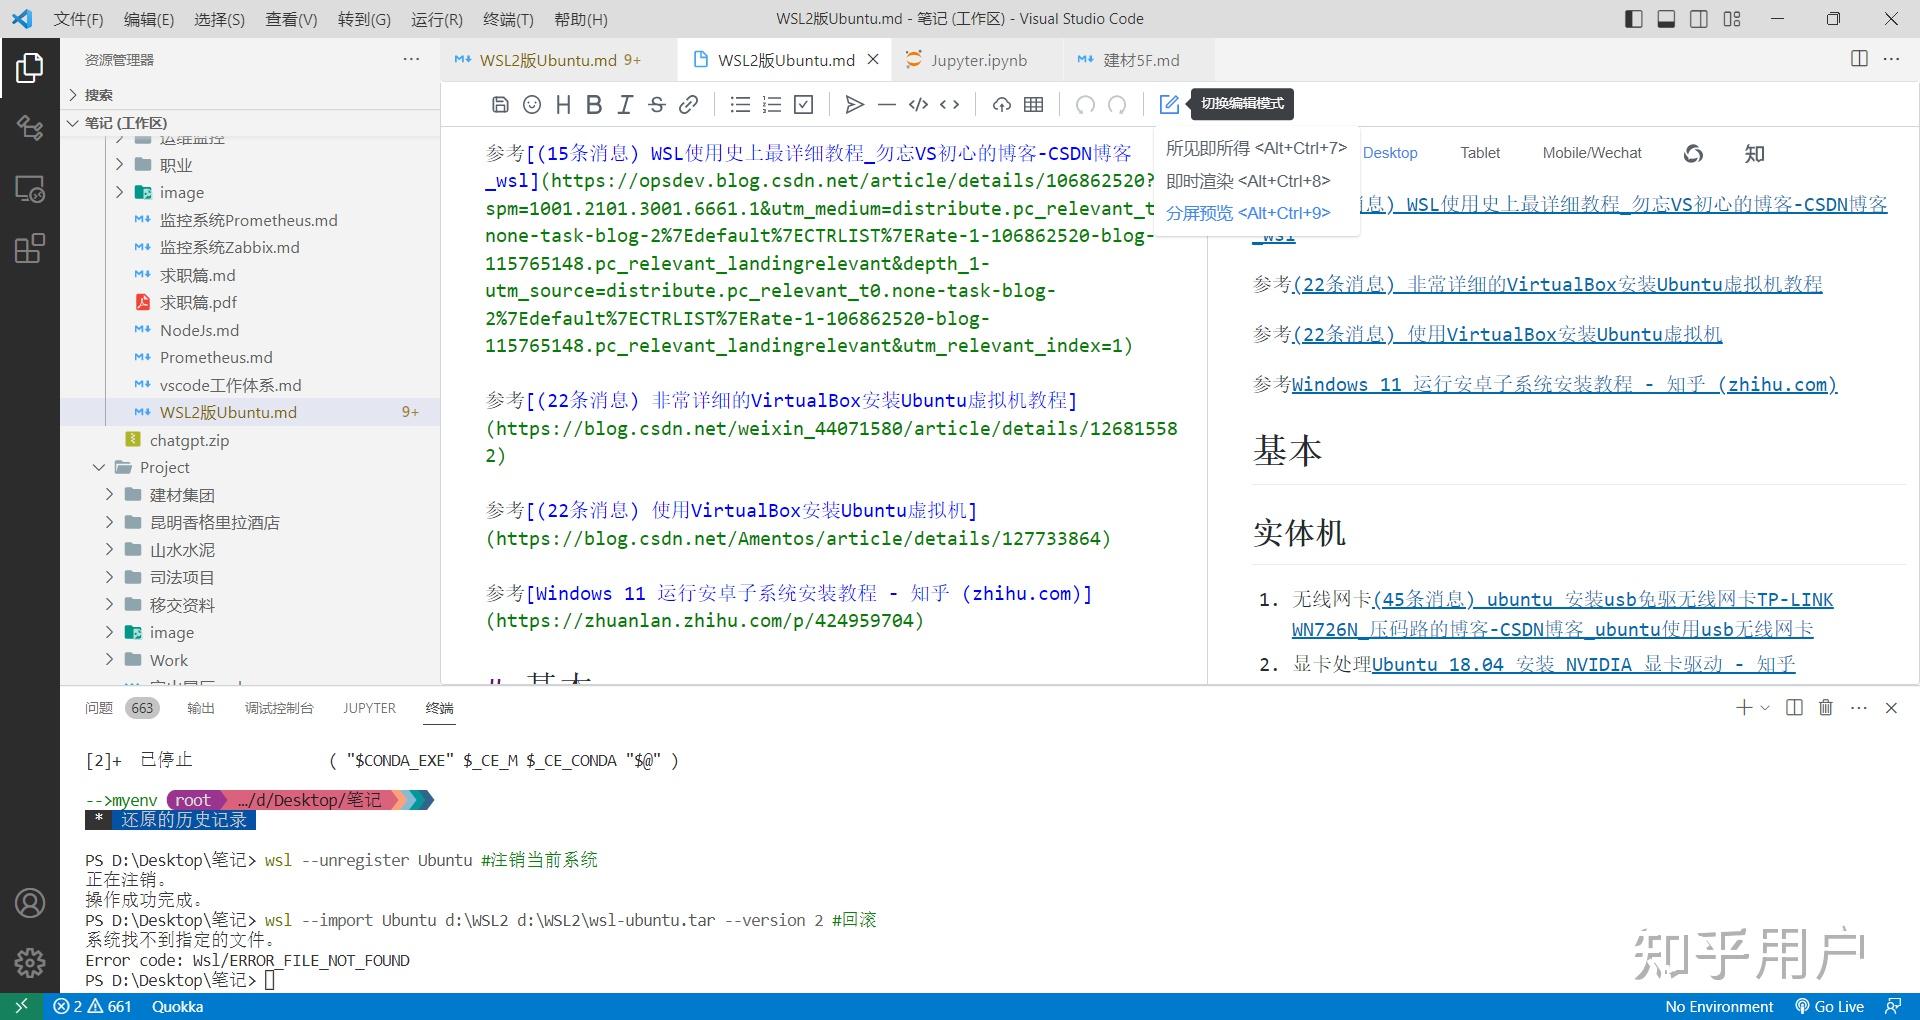Screen dimensions: 1920x1020
Task: Click Go Live in the status bar
Action: coord(1836,1006)
